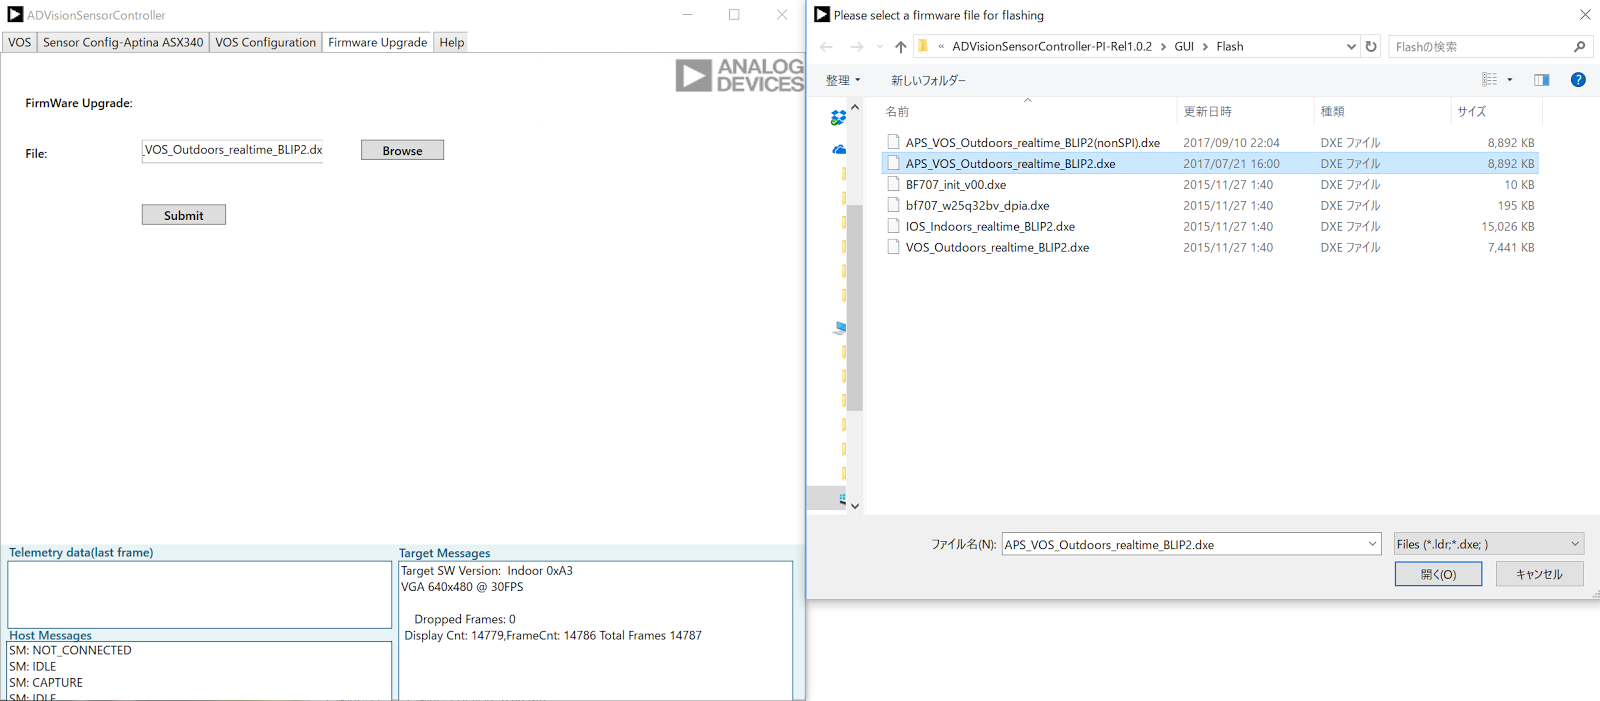
Task: Open recent locations dropdown arrow
Action: [880, 47]
